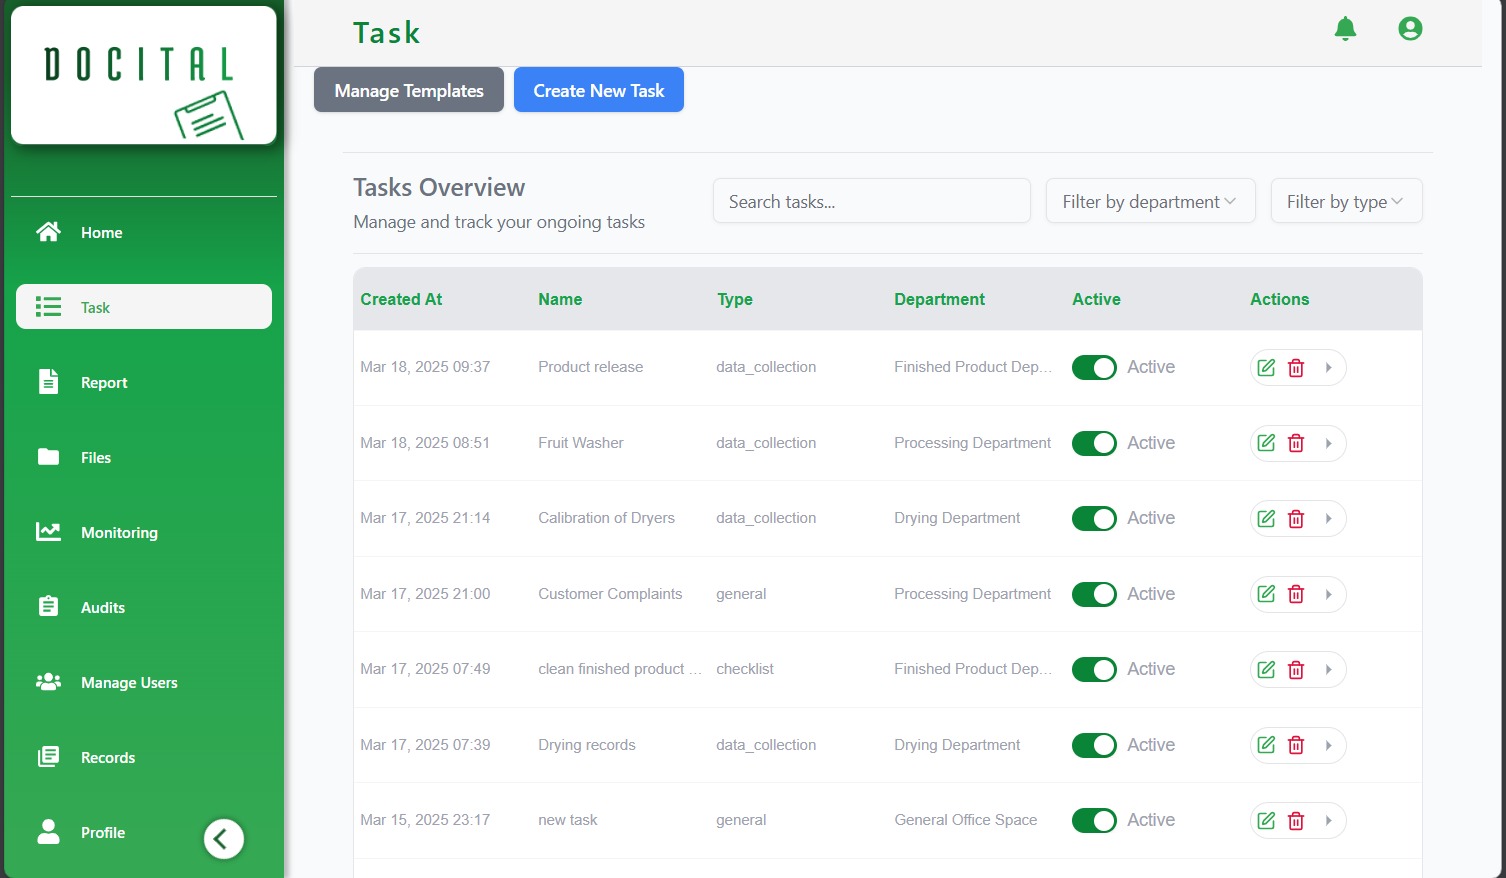Expand the new task row arrow
The height and width of the screenshot is (878, 1506).
click(1328, 820)
